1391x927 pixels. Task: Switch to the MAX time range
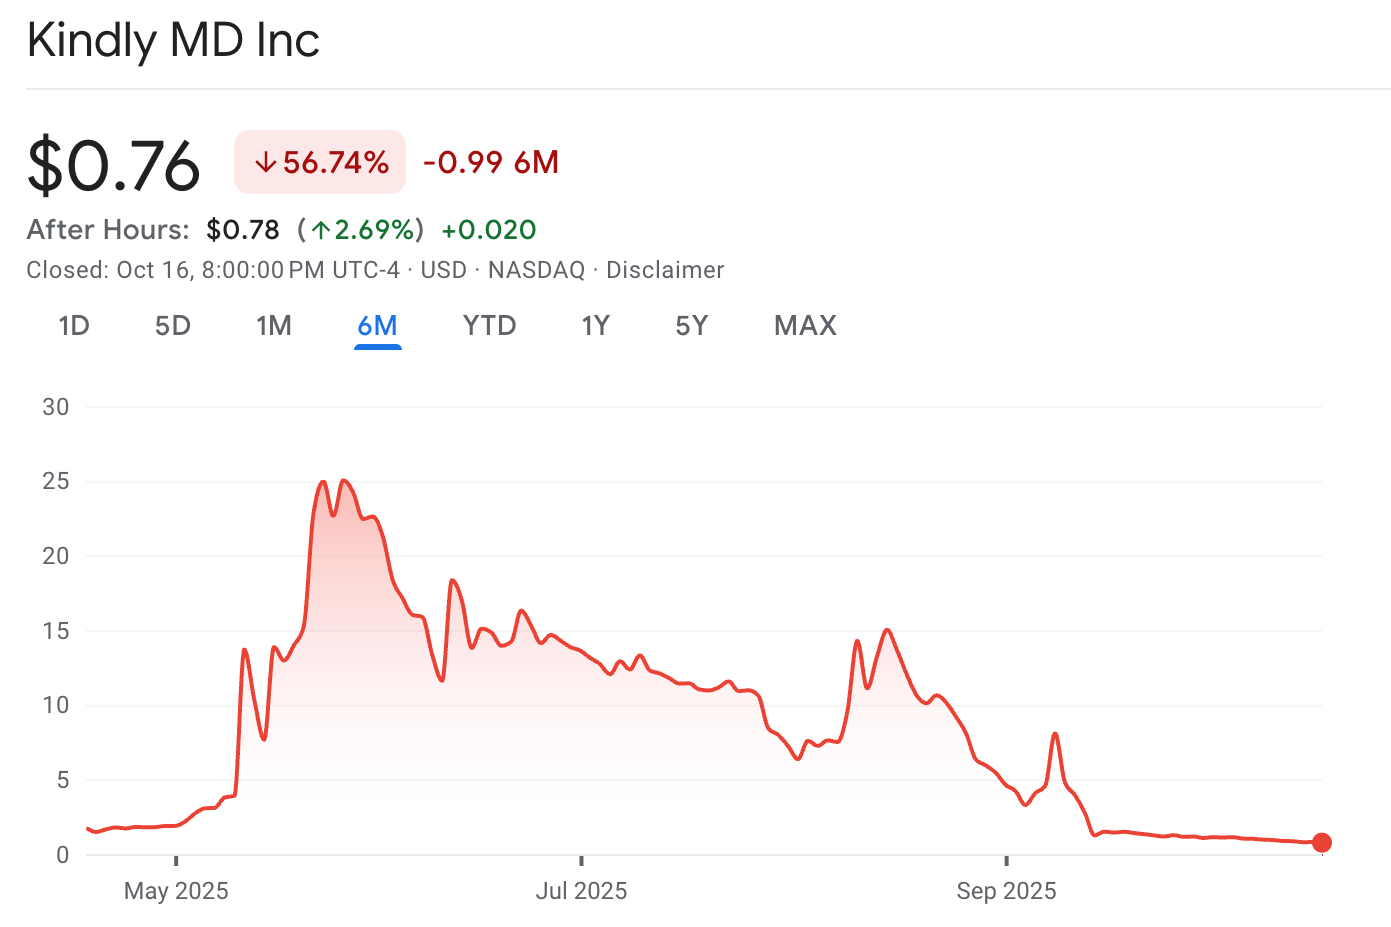pyautogui.click(x=804, y=325)
